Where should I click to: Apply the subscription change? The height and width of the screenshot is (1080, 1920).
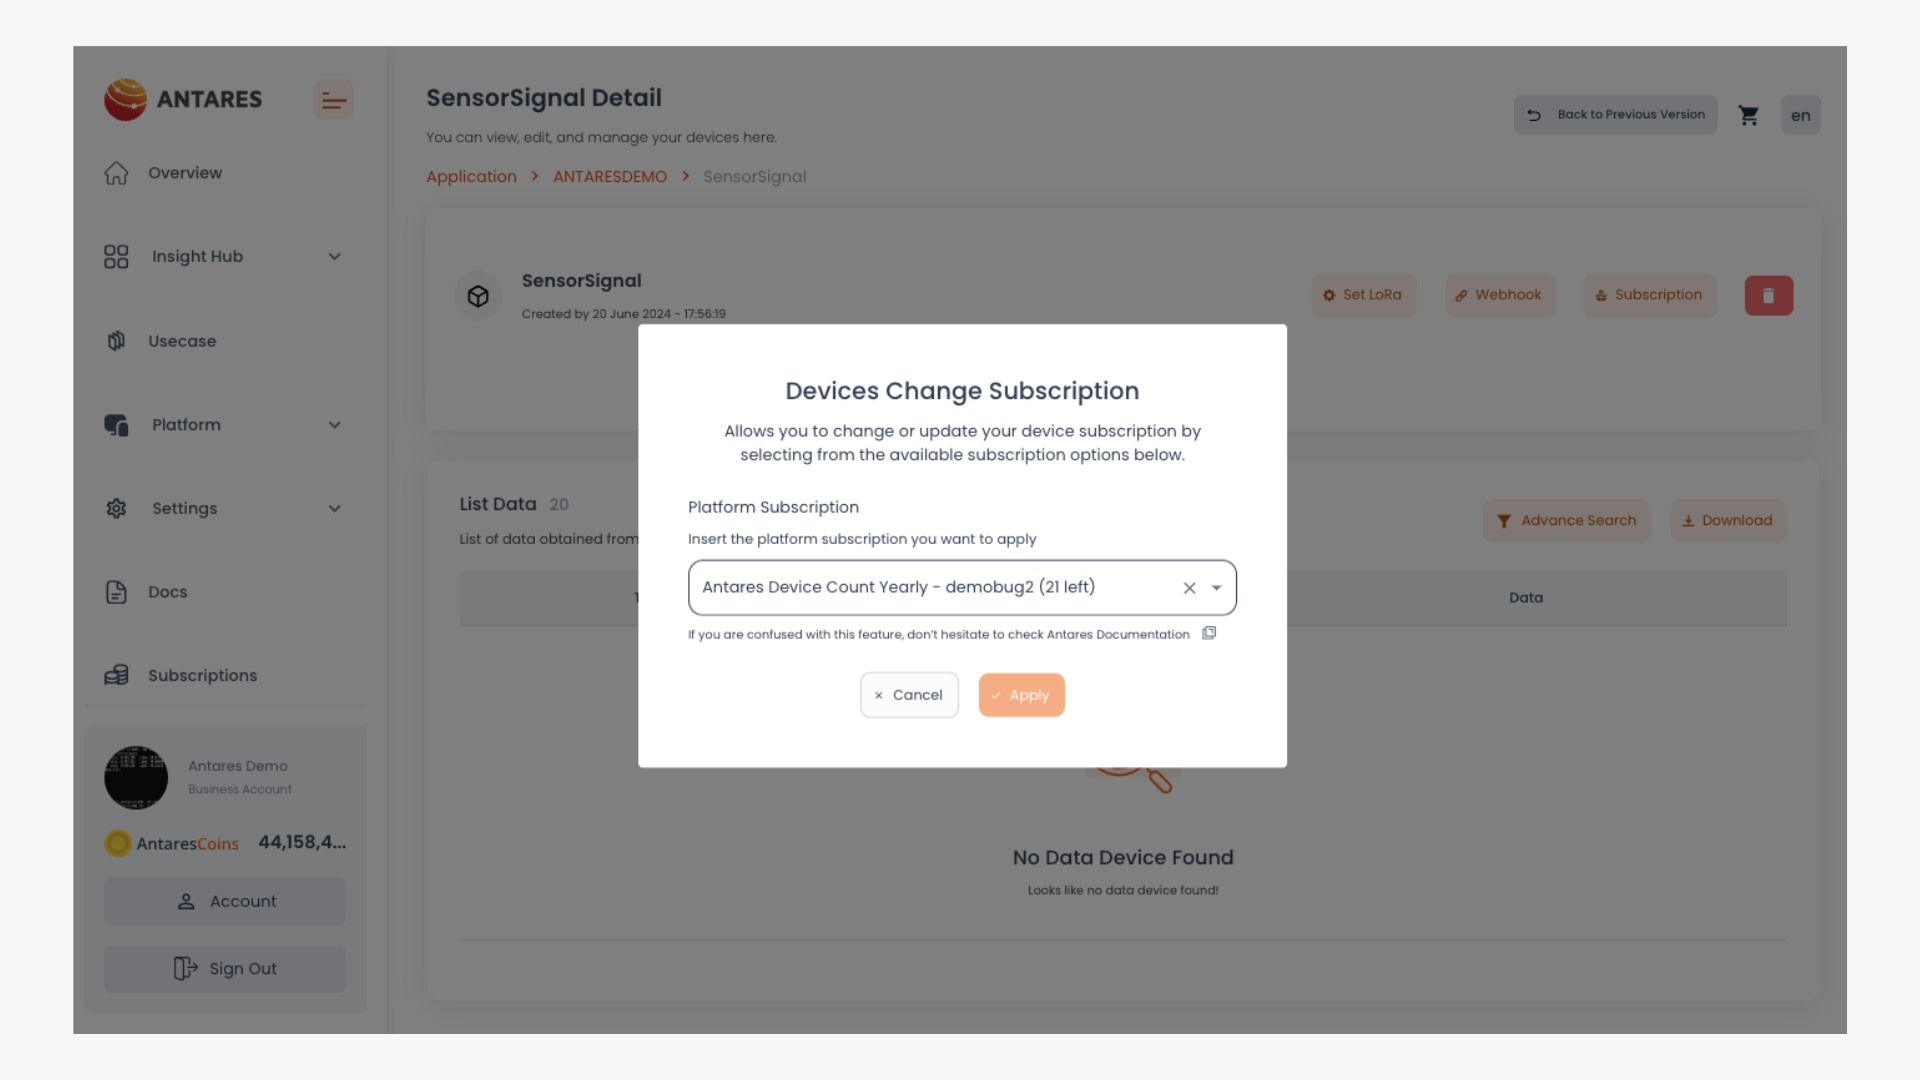pyautogui.click(x=1021, y=695)
